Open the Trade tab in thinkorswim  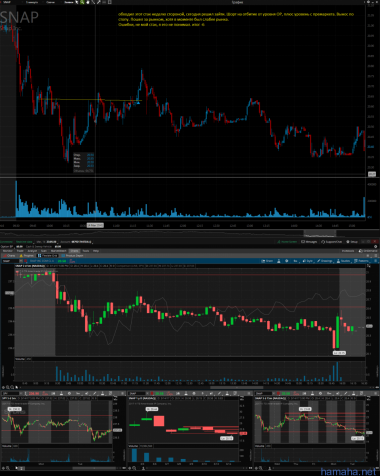[20, 251]
